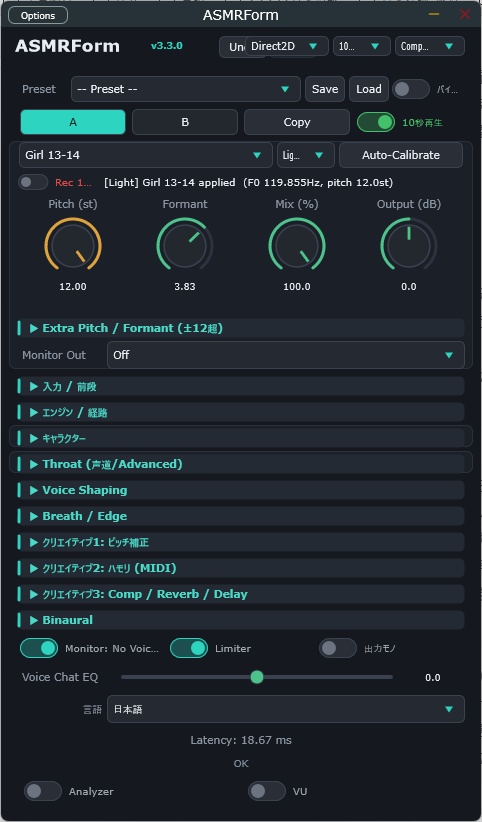Open the Preset dropdown arrow

tap(285, 89)
